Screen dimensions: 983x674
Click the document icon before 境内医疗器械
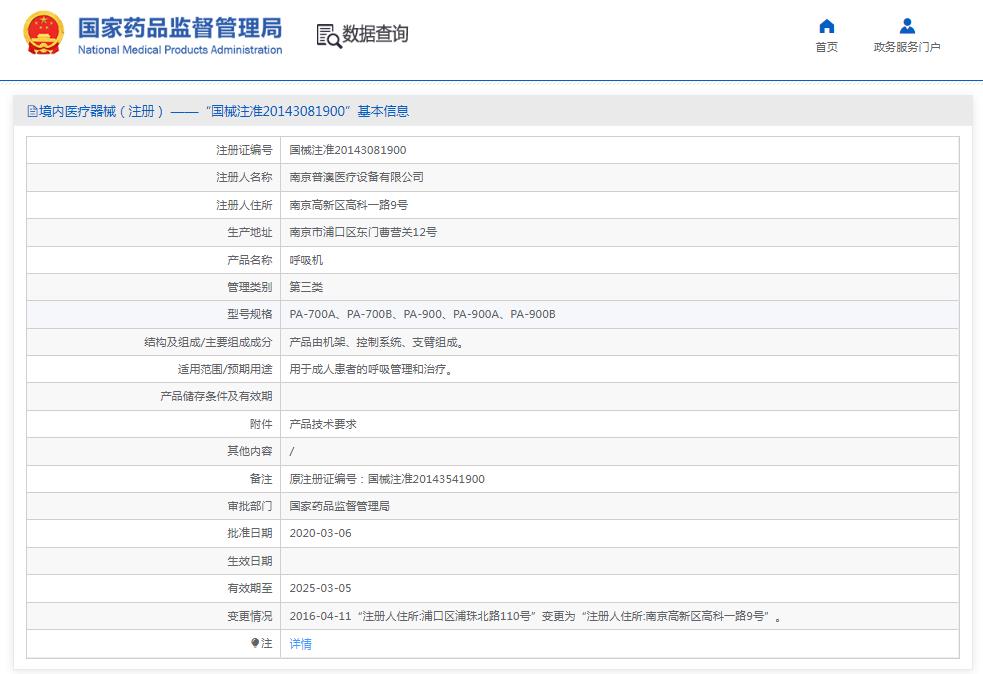[x=32, y=112]
